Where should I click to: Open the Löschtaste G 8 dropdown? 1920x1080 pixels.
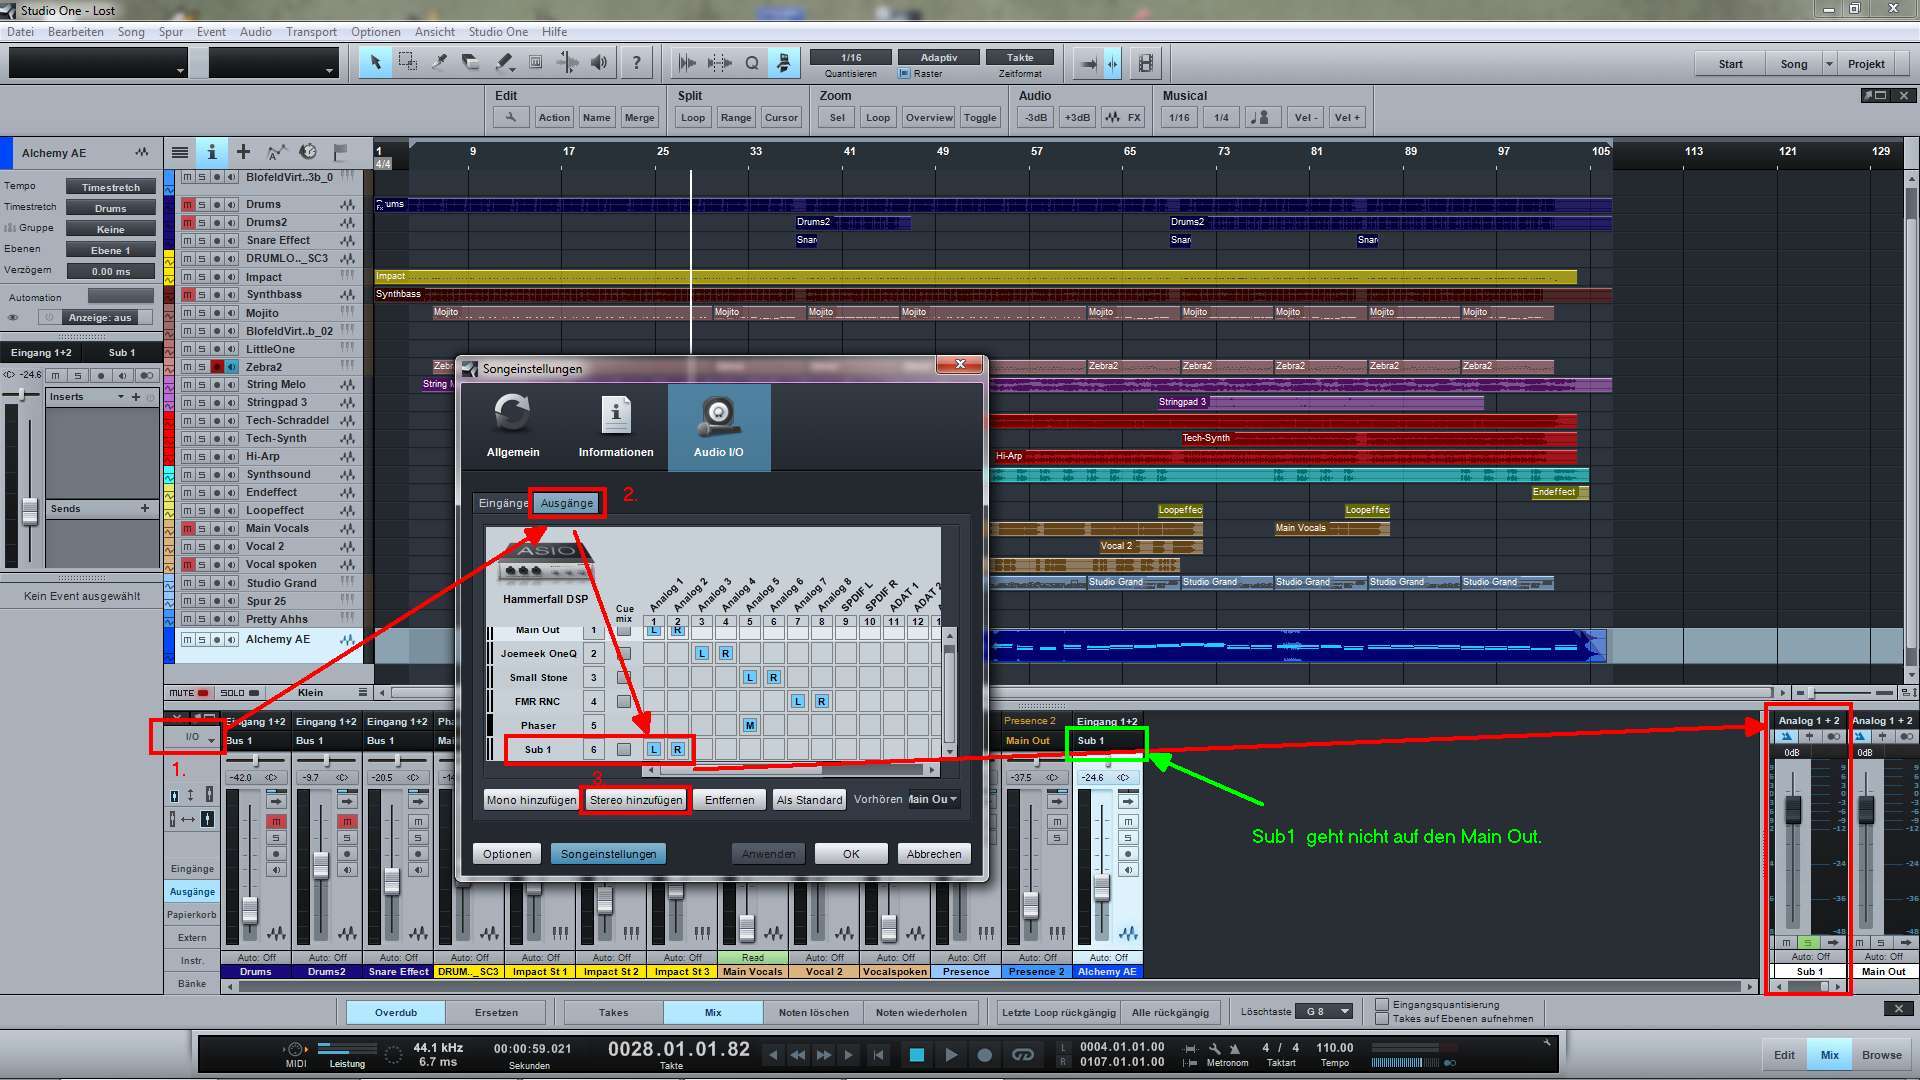click(x=1324, y=1011)
